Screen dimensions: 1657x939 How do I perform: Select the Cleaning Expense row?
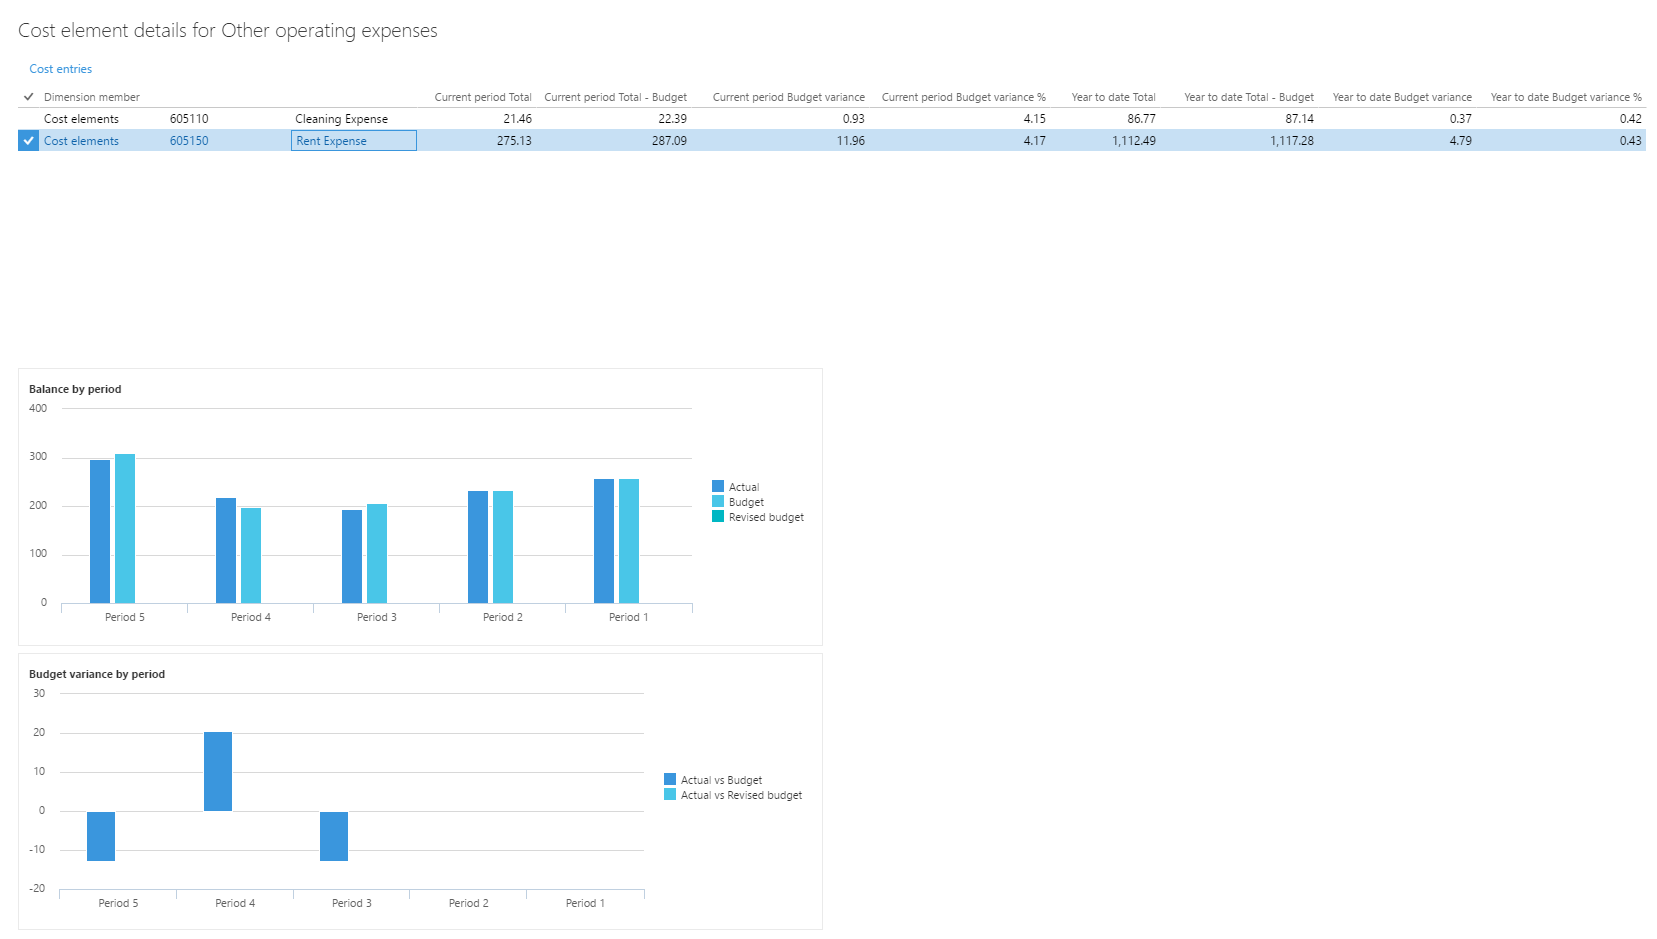pos(340,118)
